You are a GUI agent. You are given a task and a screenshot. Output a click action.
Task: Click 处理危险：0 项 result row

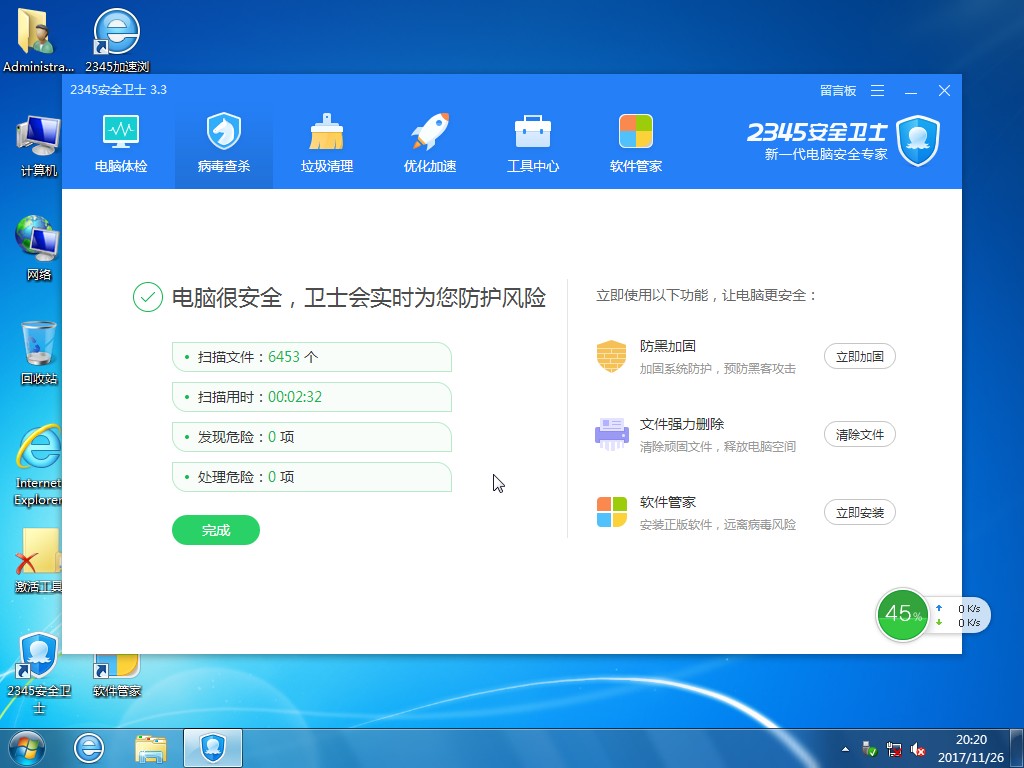click(312, 477)
